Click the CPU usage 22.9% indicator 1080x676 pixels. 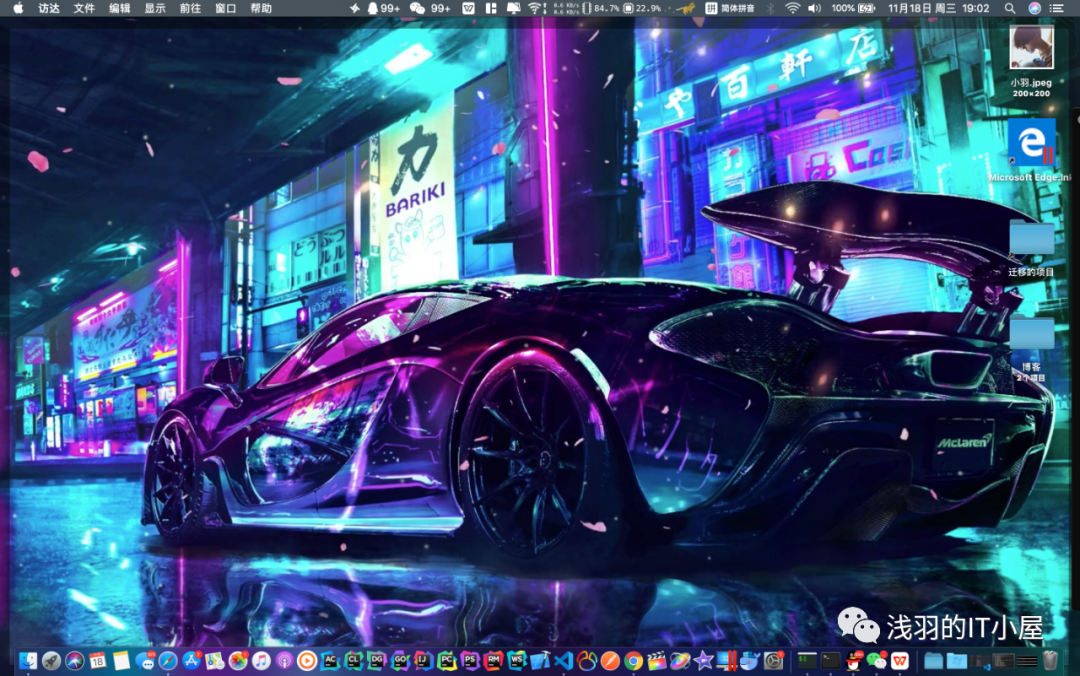643,8
